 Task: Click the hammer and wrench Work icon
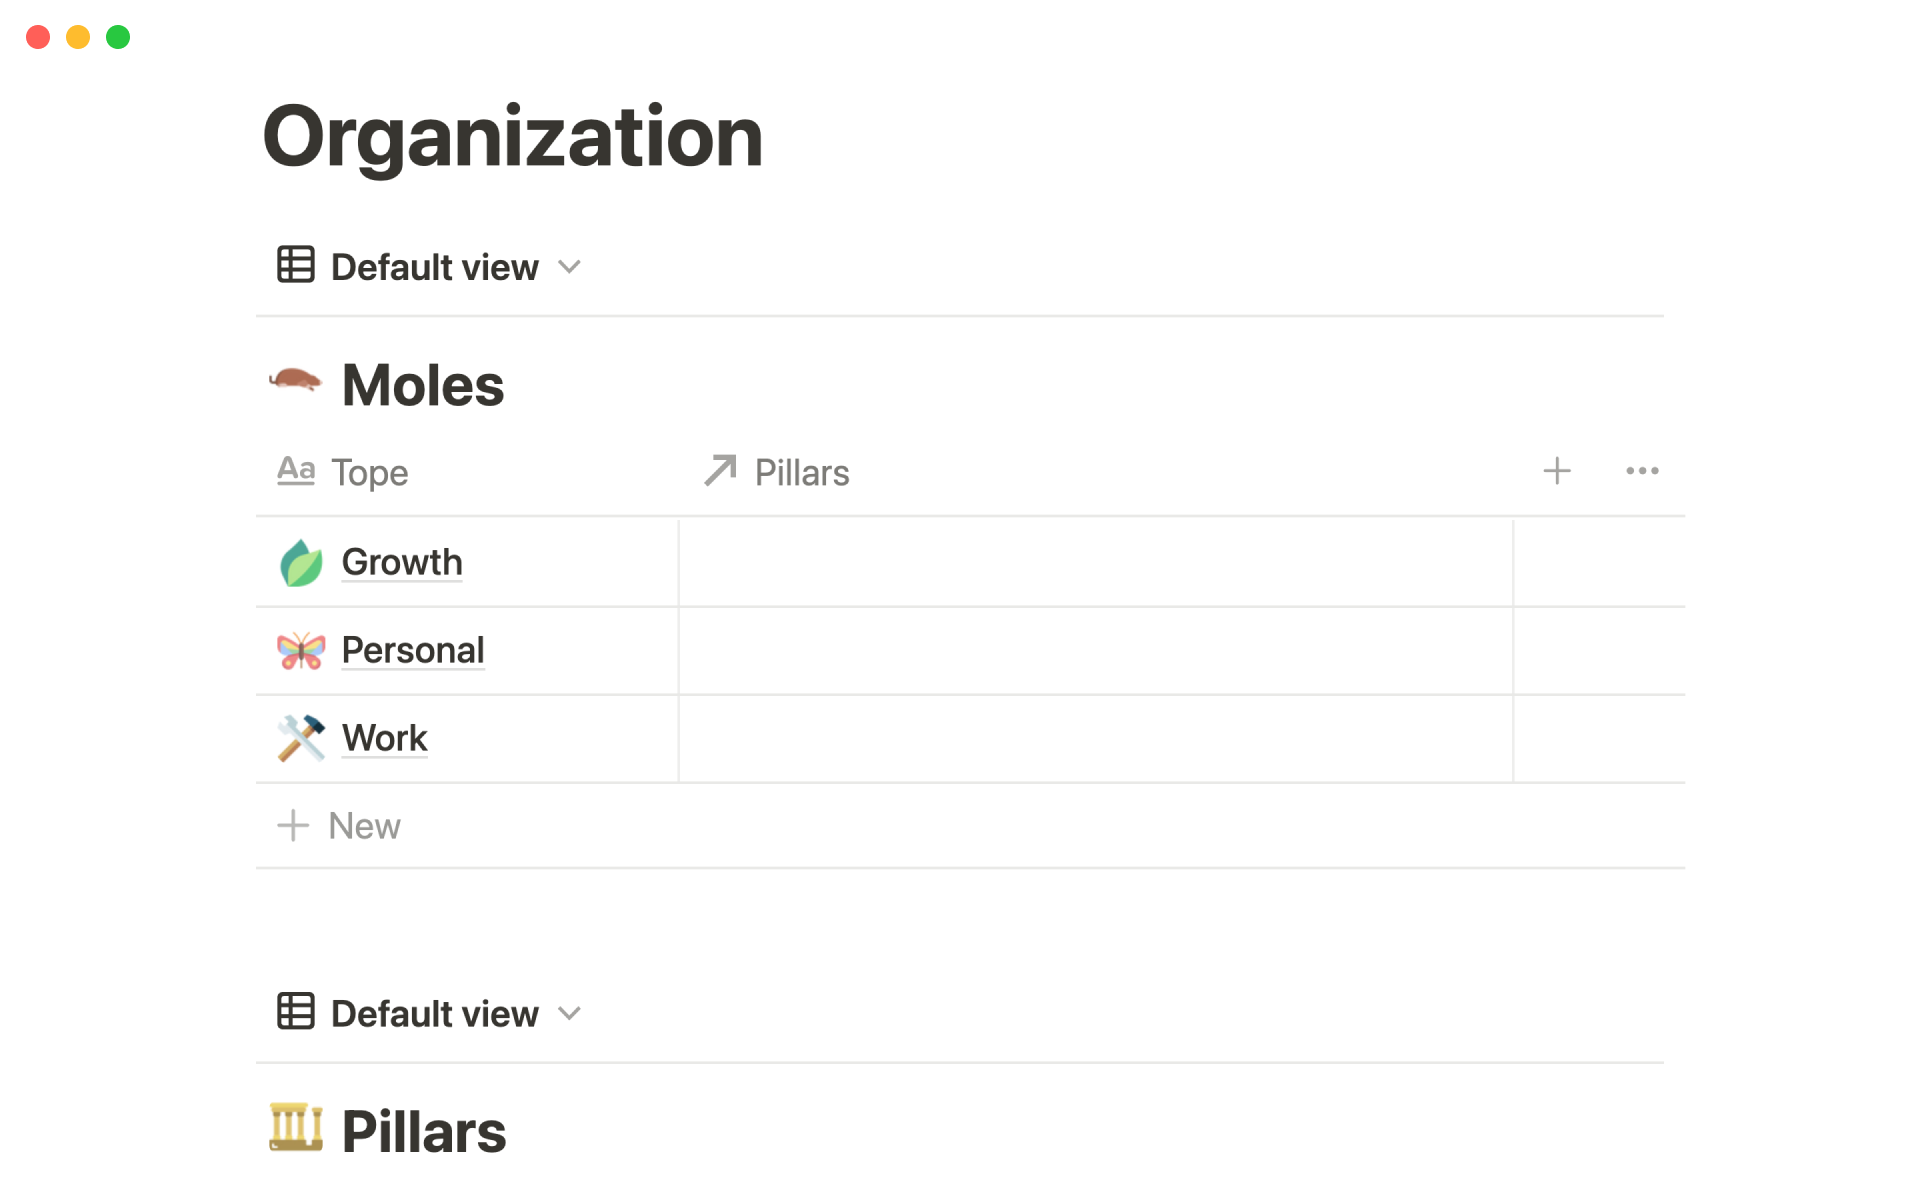(x=300, y=739)
